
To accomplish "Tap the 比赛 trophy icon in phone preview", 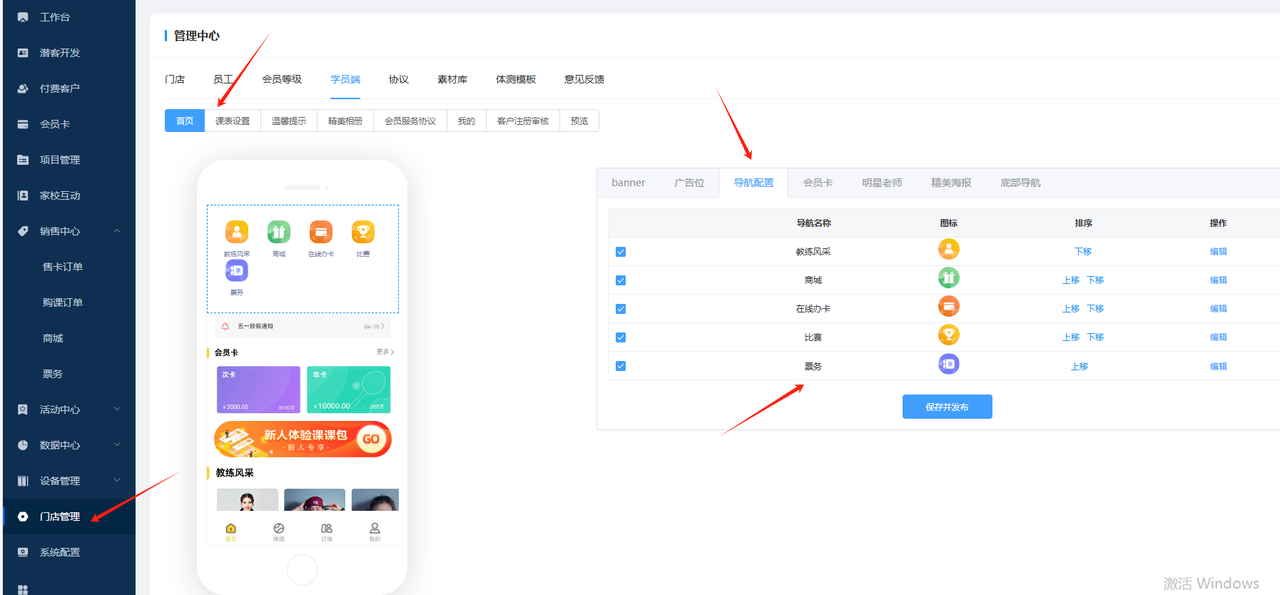I will (x=363, y=232).
